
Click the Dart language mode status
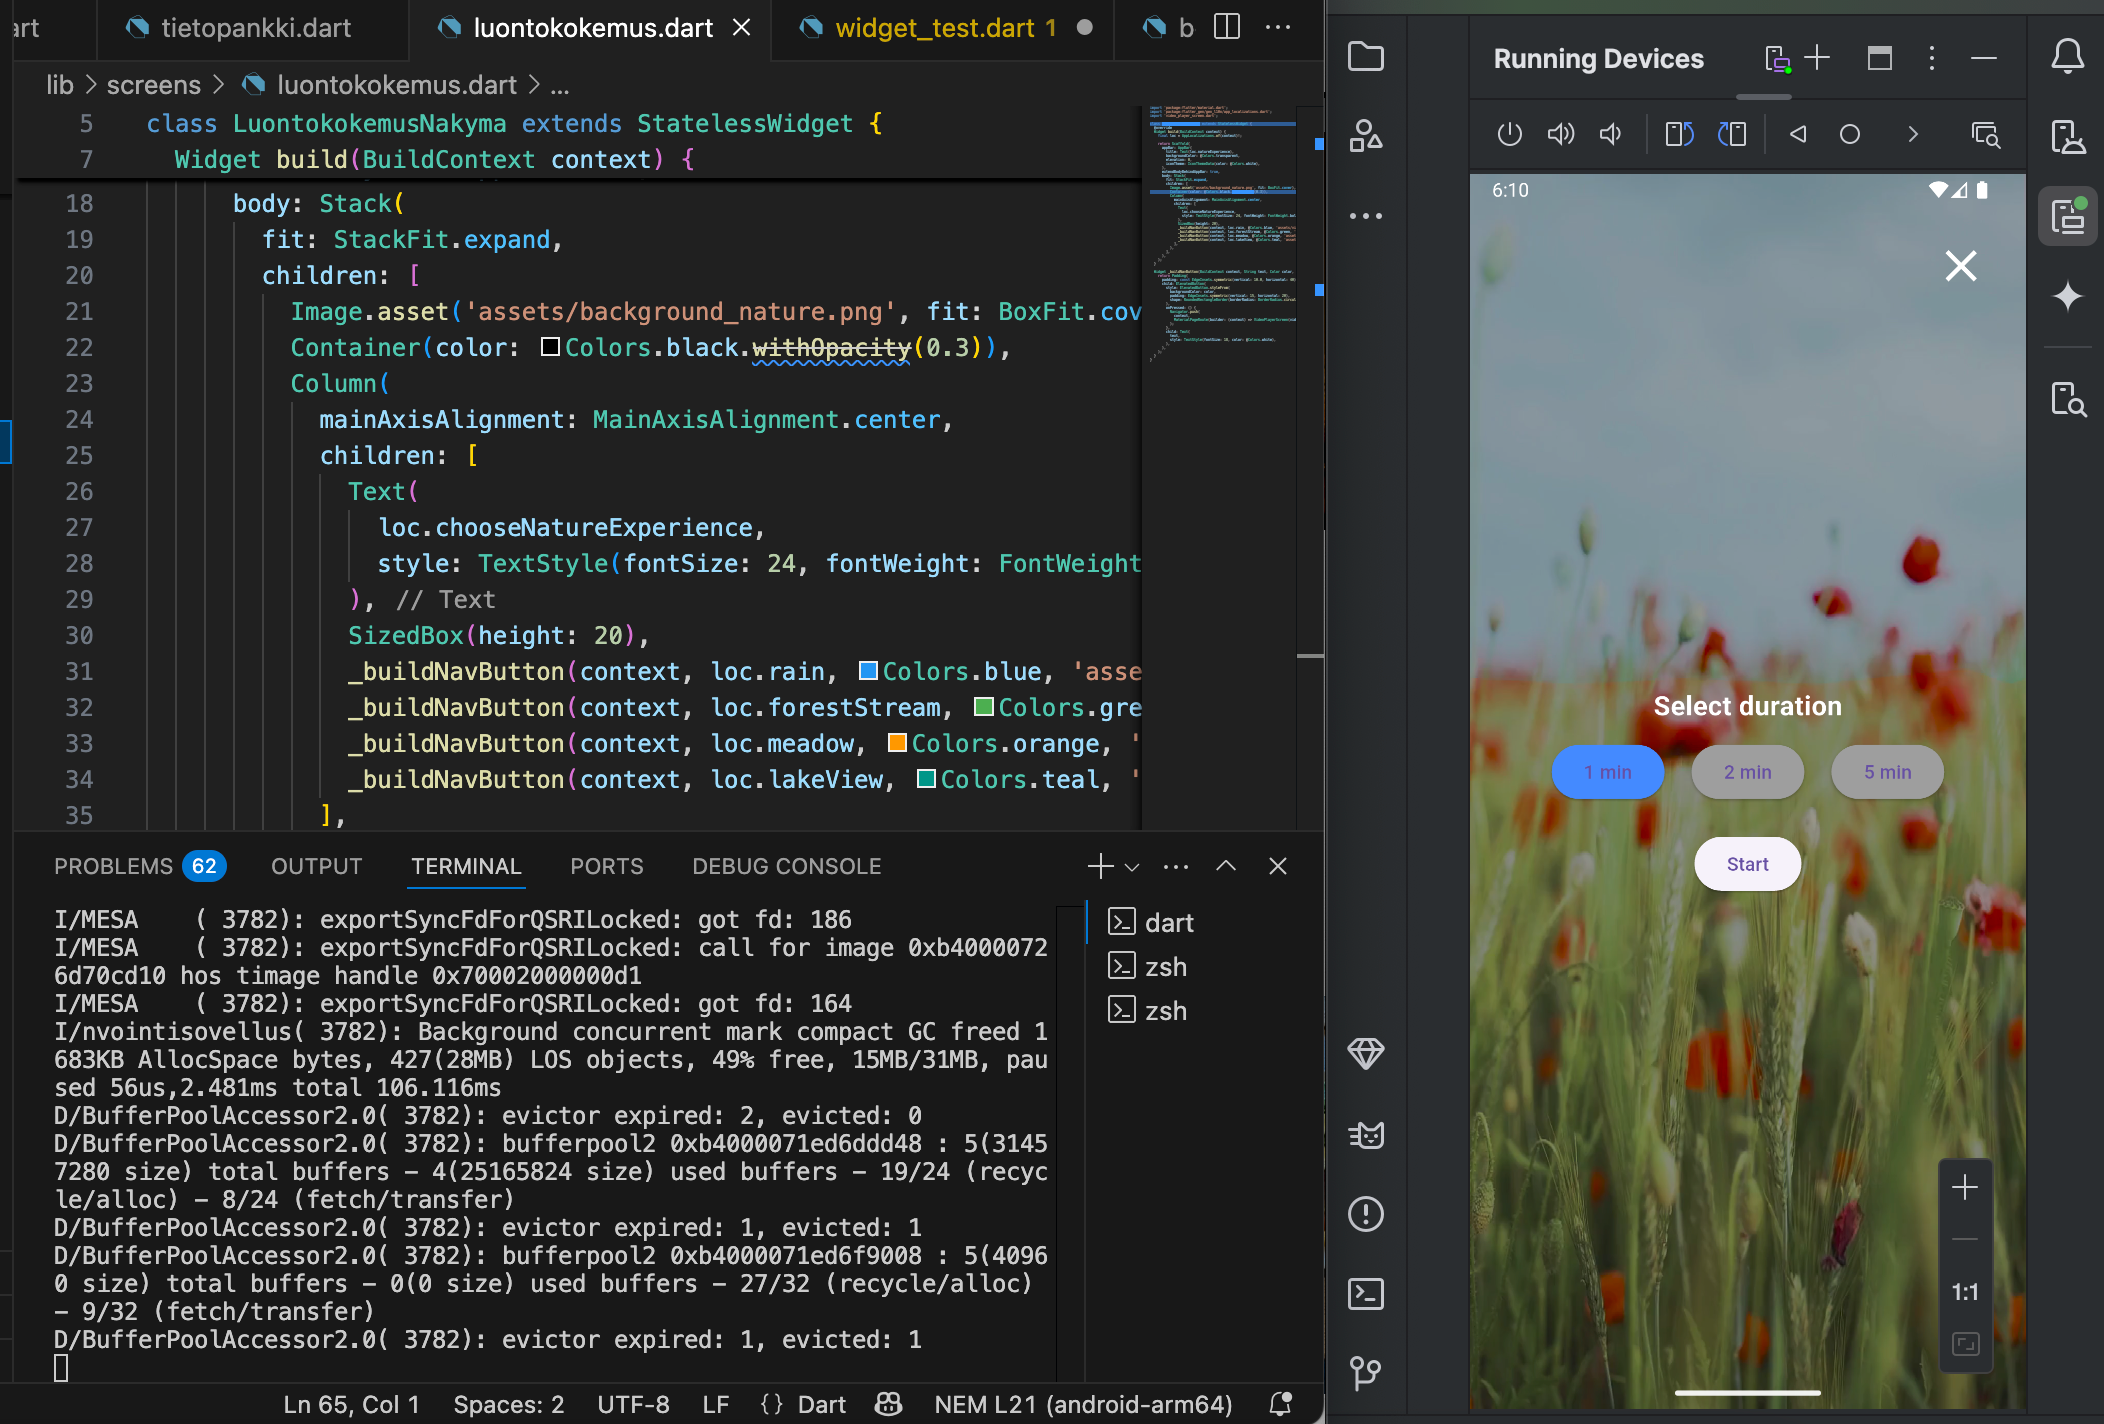pyautogui.click(x=821, y=1405)
